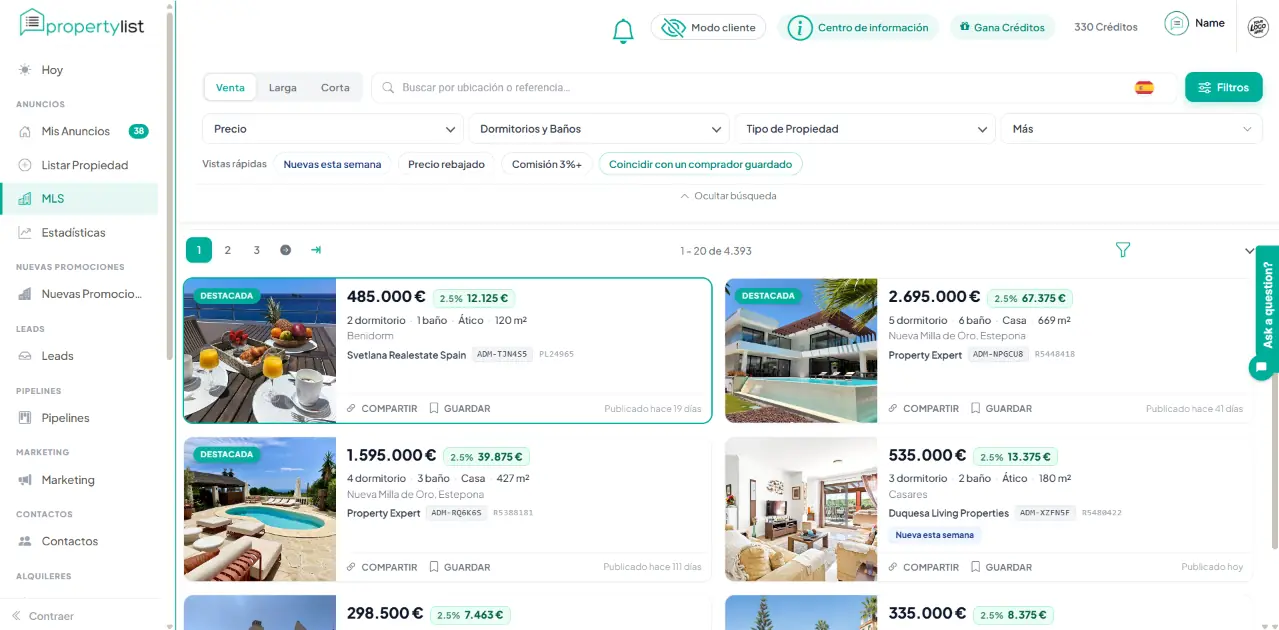Save the 1.595.000 € listing
The image size is (1279, 630).
460,567
